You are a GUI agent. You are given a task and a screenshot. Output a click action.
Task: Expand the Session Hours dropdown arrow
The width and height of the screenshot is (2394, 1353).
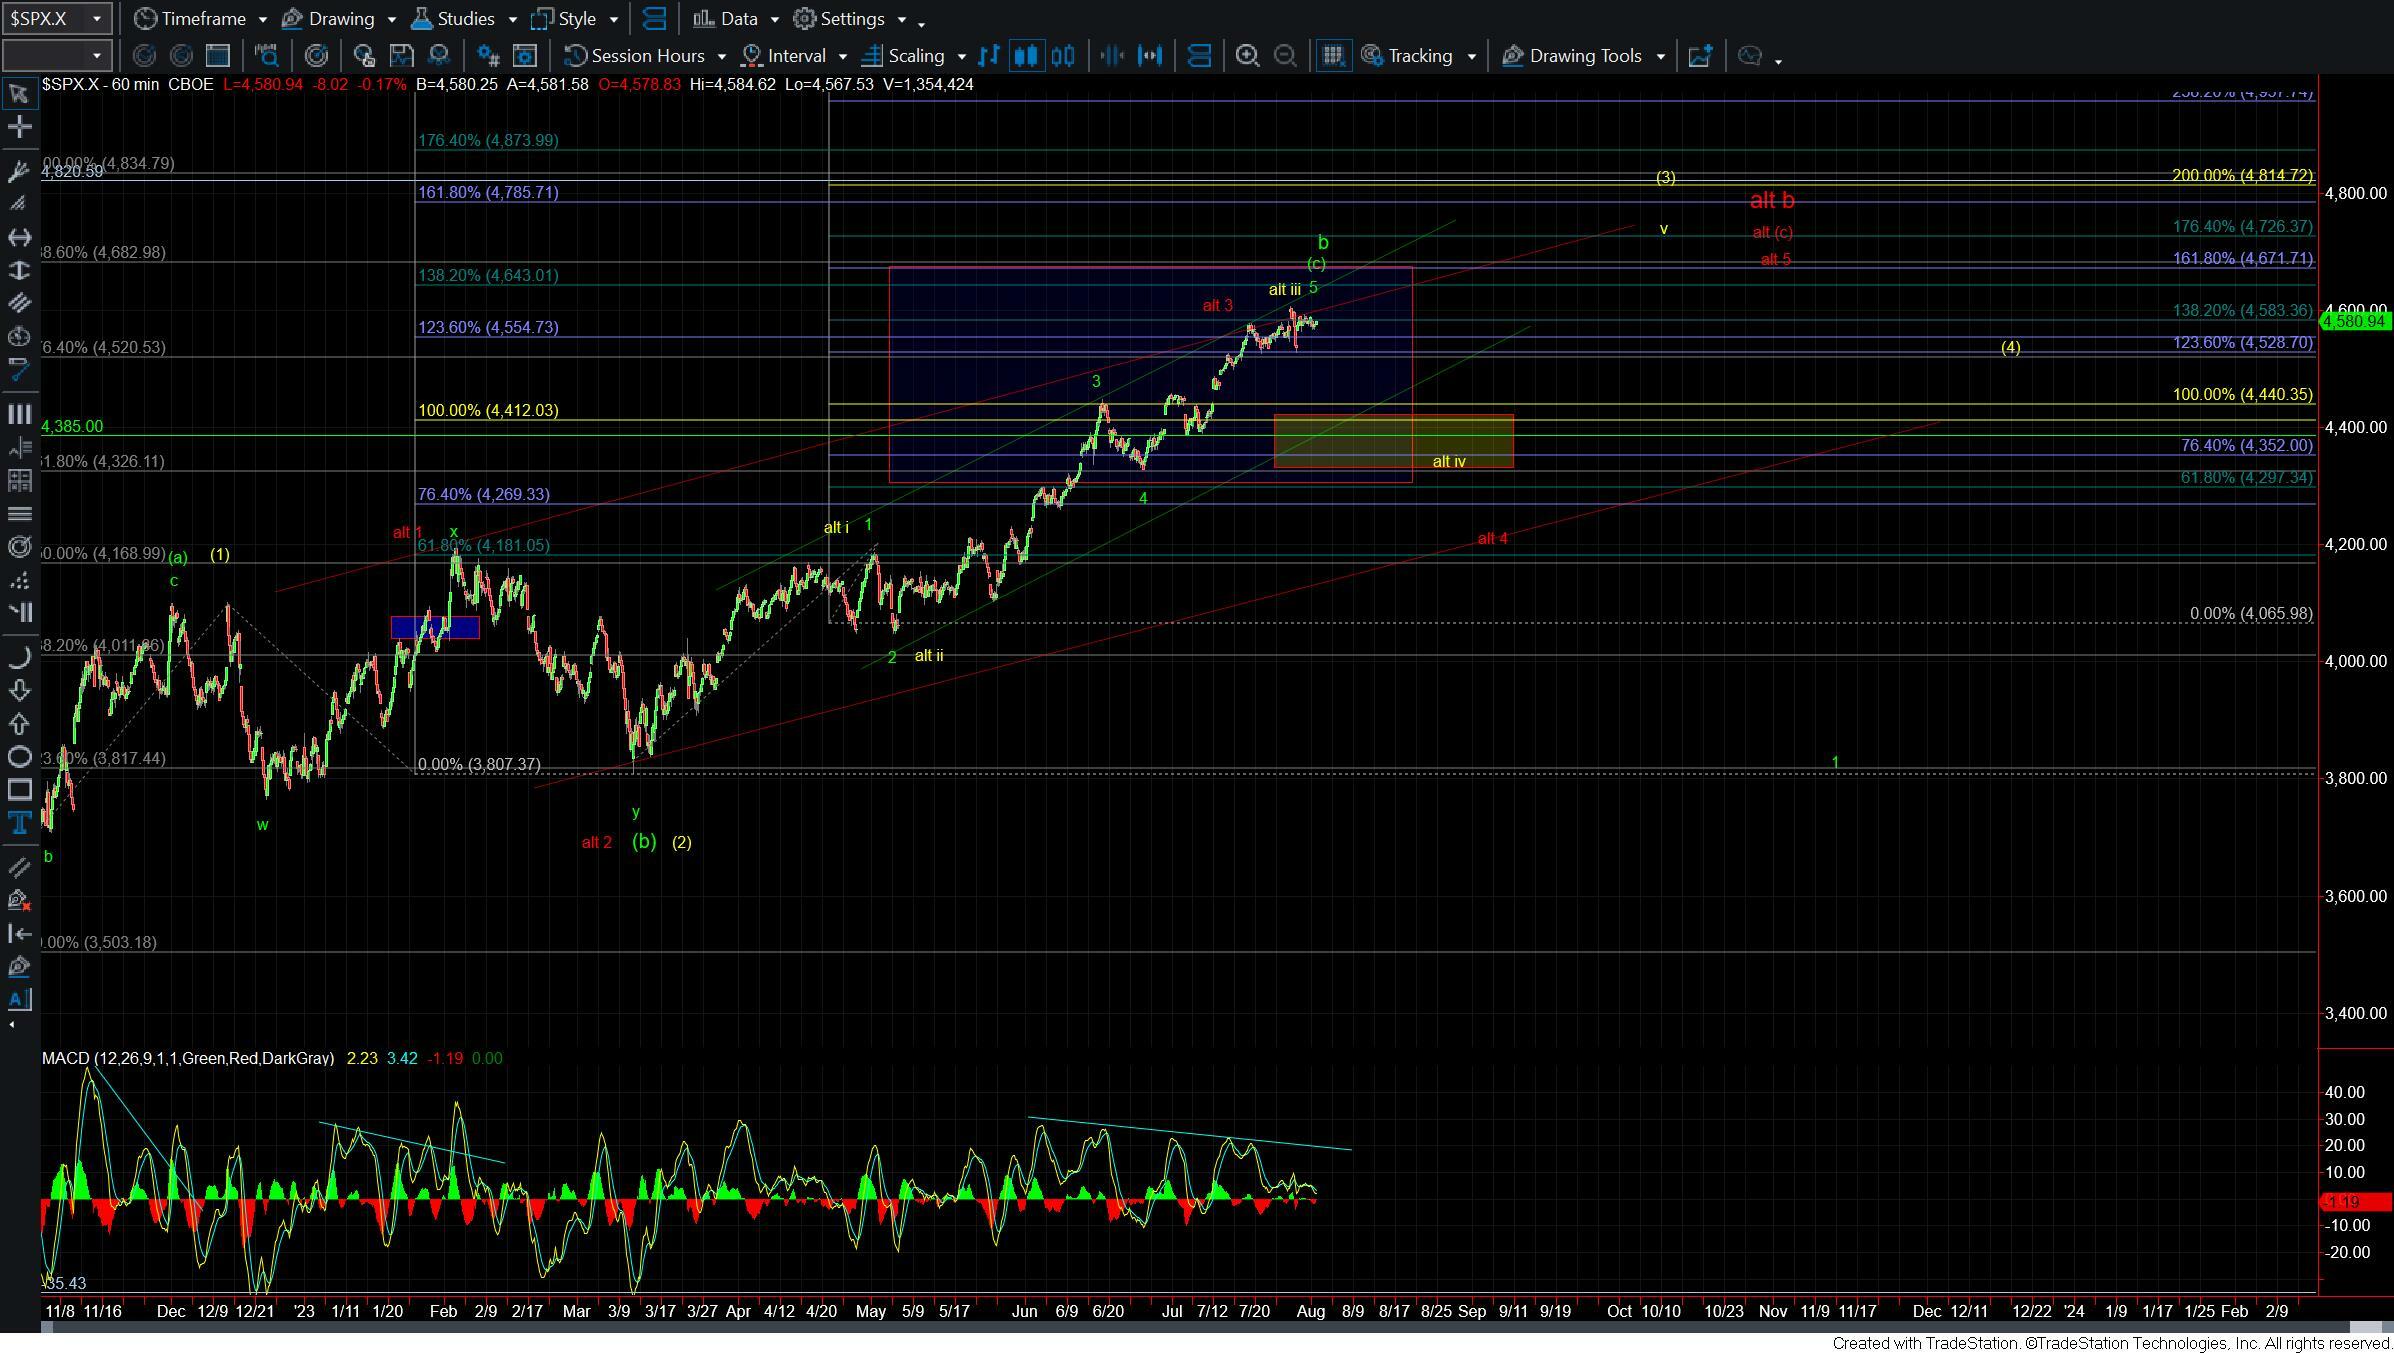point(722,56)
